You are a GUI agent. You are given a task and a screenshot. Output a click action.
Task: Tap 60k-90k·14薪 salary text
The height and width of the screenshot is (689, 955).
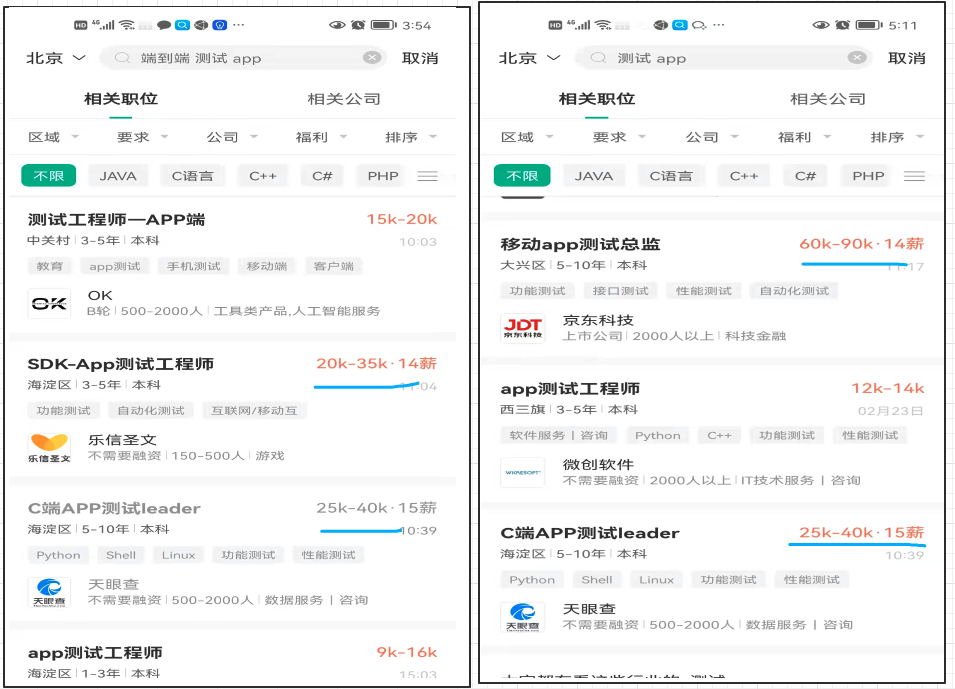point(862,244)
